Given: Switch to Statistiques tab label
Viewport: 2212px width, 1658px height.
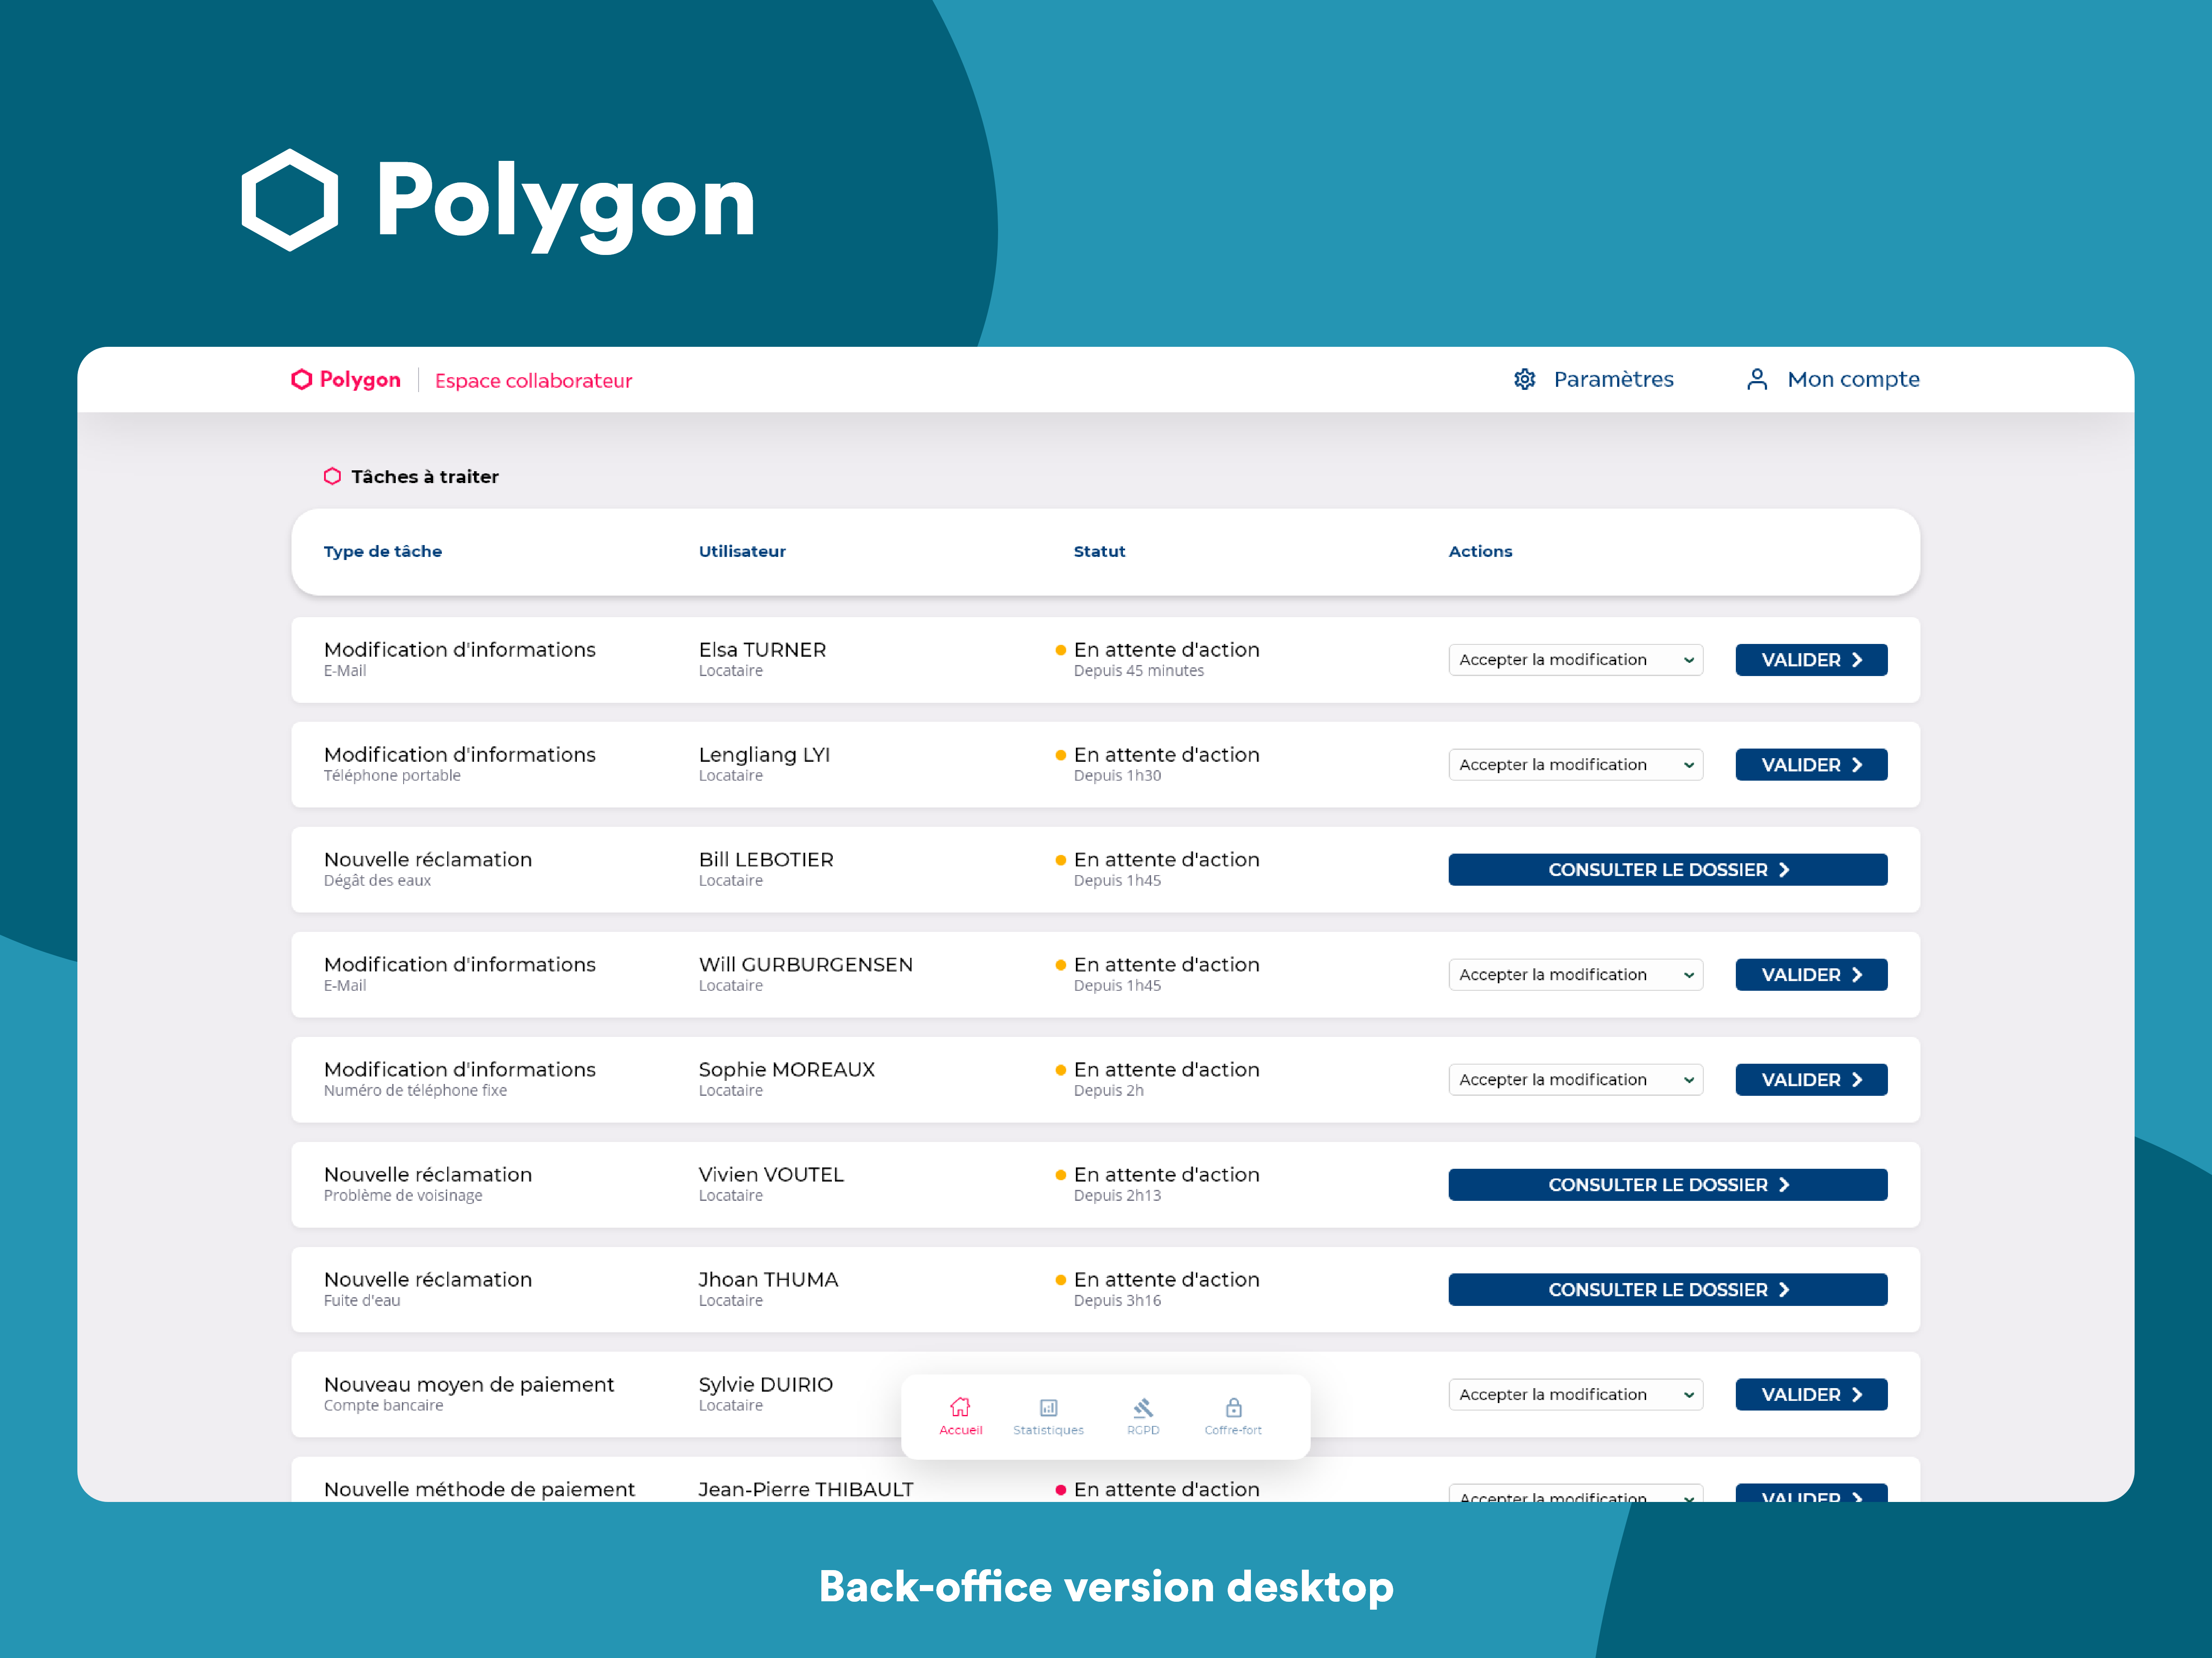Looking at the screenshot, I should [x=1048, y=1430].
